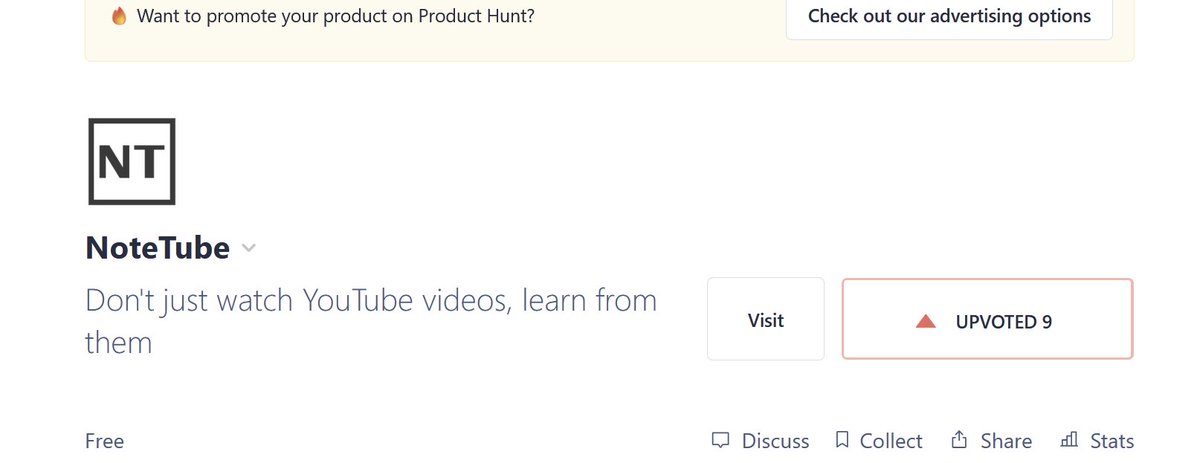Open the Stats label
1200x463 pixels.
pyautogui.click(x=1112, y=441)
